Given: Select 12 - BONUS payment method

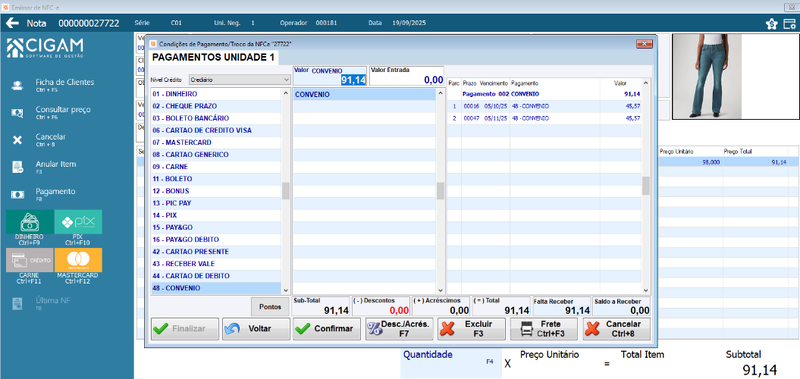Looking at the screenshot, I should 216,191.
